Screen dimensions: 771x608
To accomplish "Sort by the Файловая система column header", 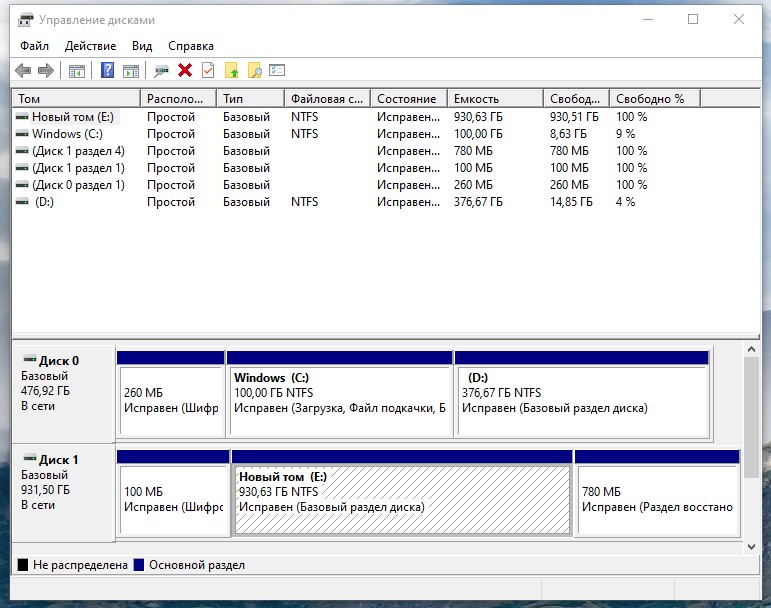I will pos(327,99).
